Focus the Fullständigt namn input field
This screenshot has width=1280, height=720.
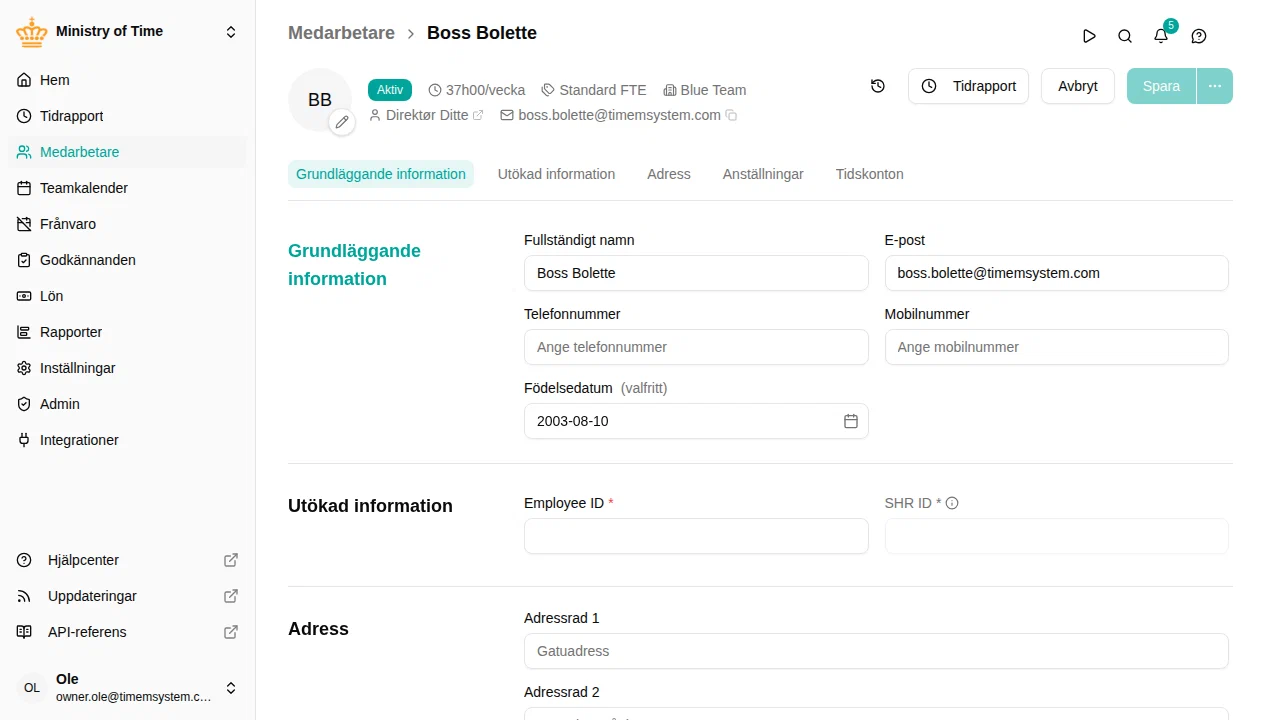point(696,273)
